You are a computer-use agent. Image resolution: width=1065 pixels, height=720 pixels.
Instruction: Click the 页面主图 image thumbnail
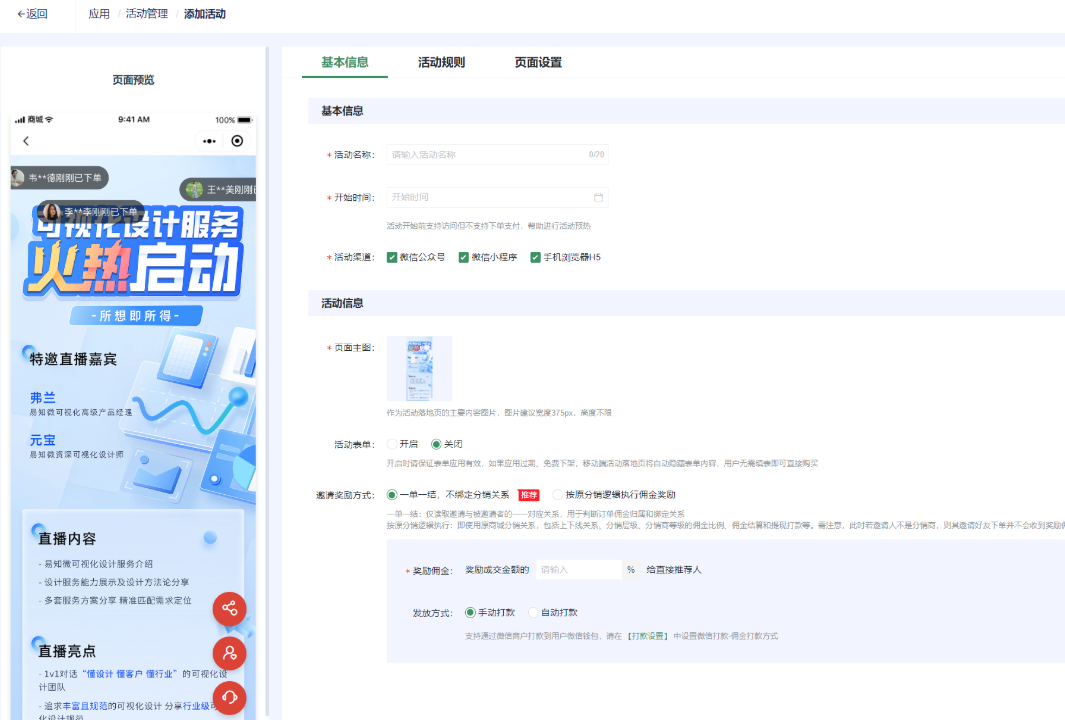[x=419, y=368]
